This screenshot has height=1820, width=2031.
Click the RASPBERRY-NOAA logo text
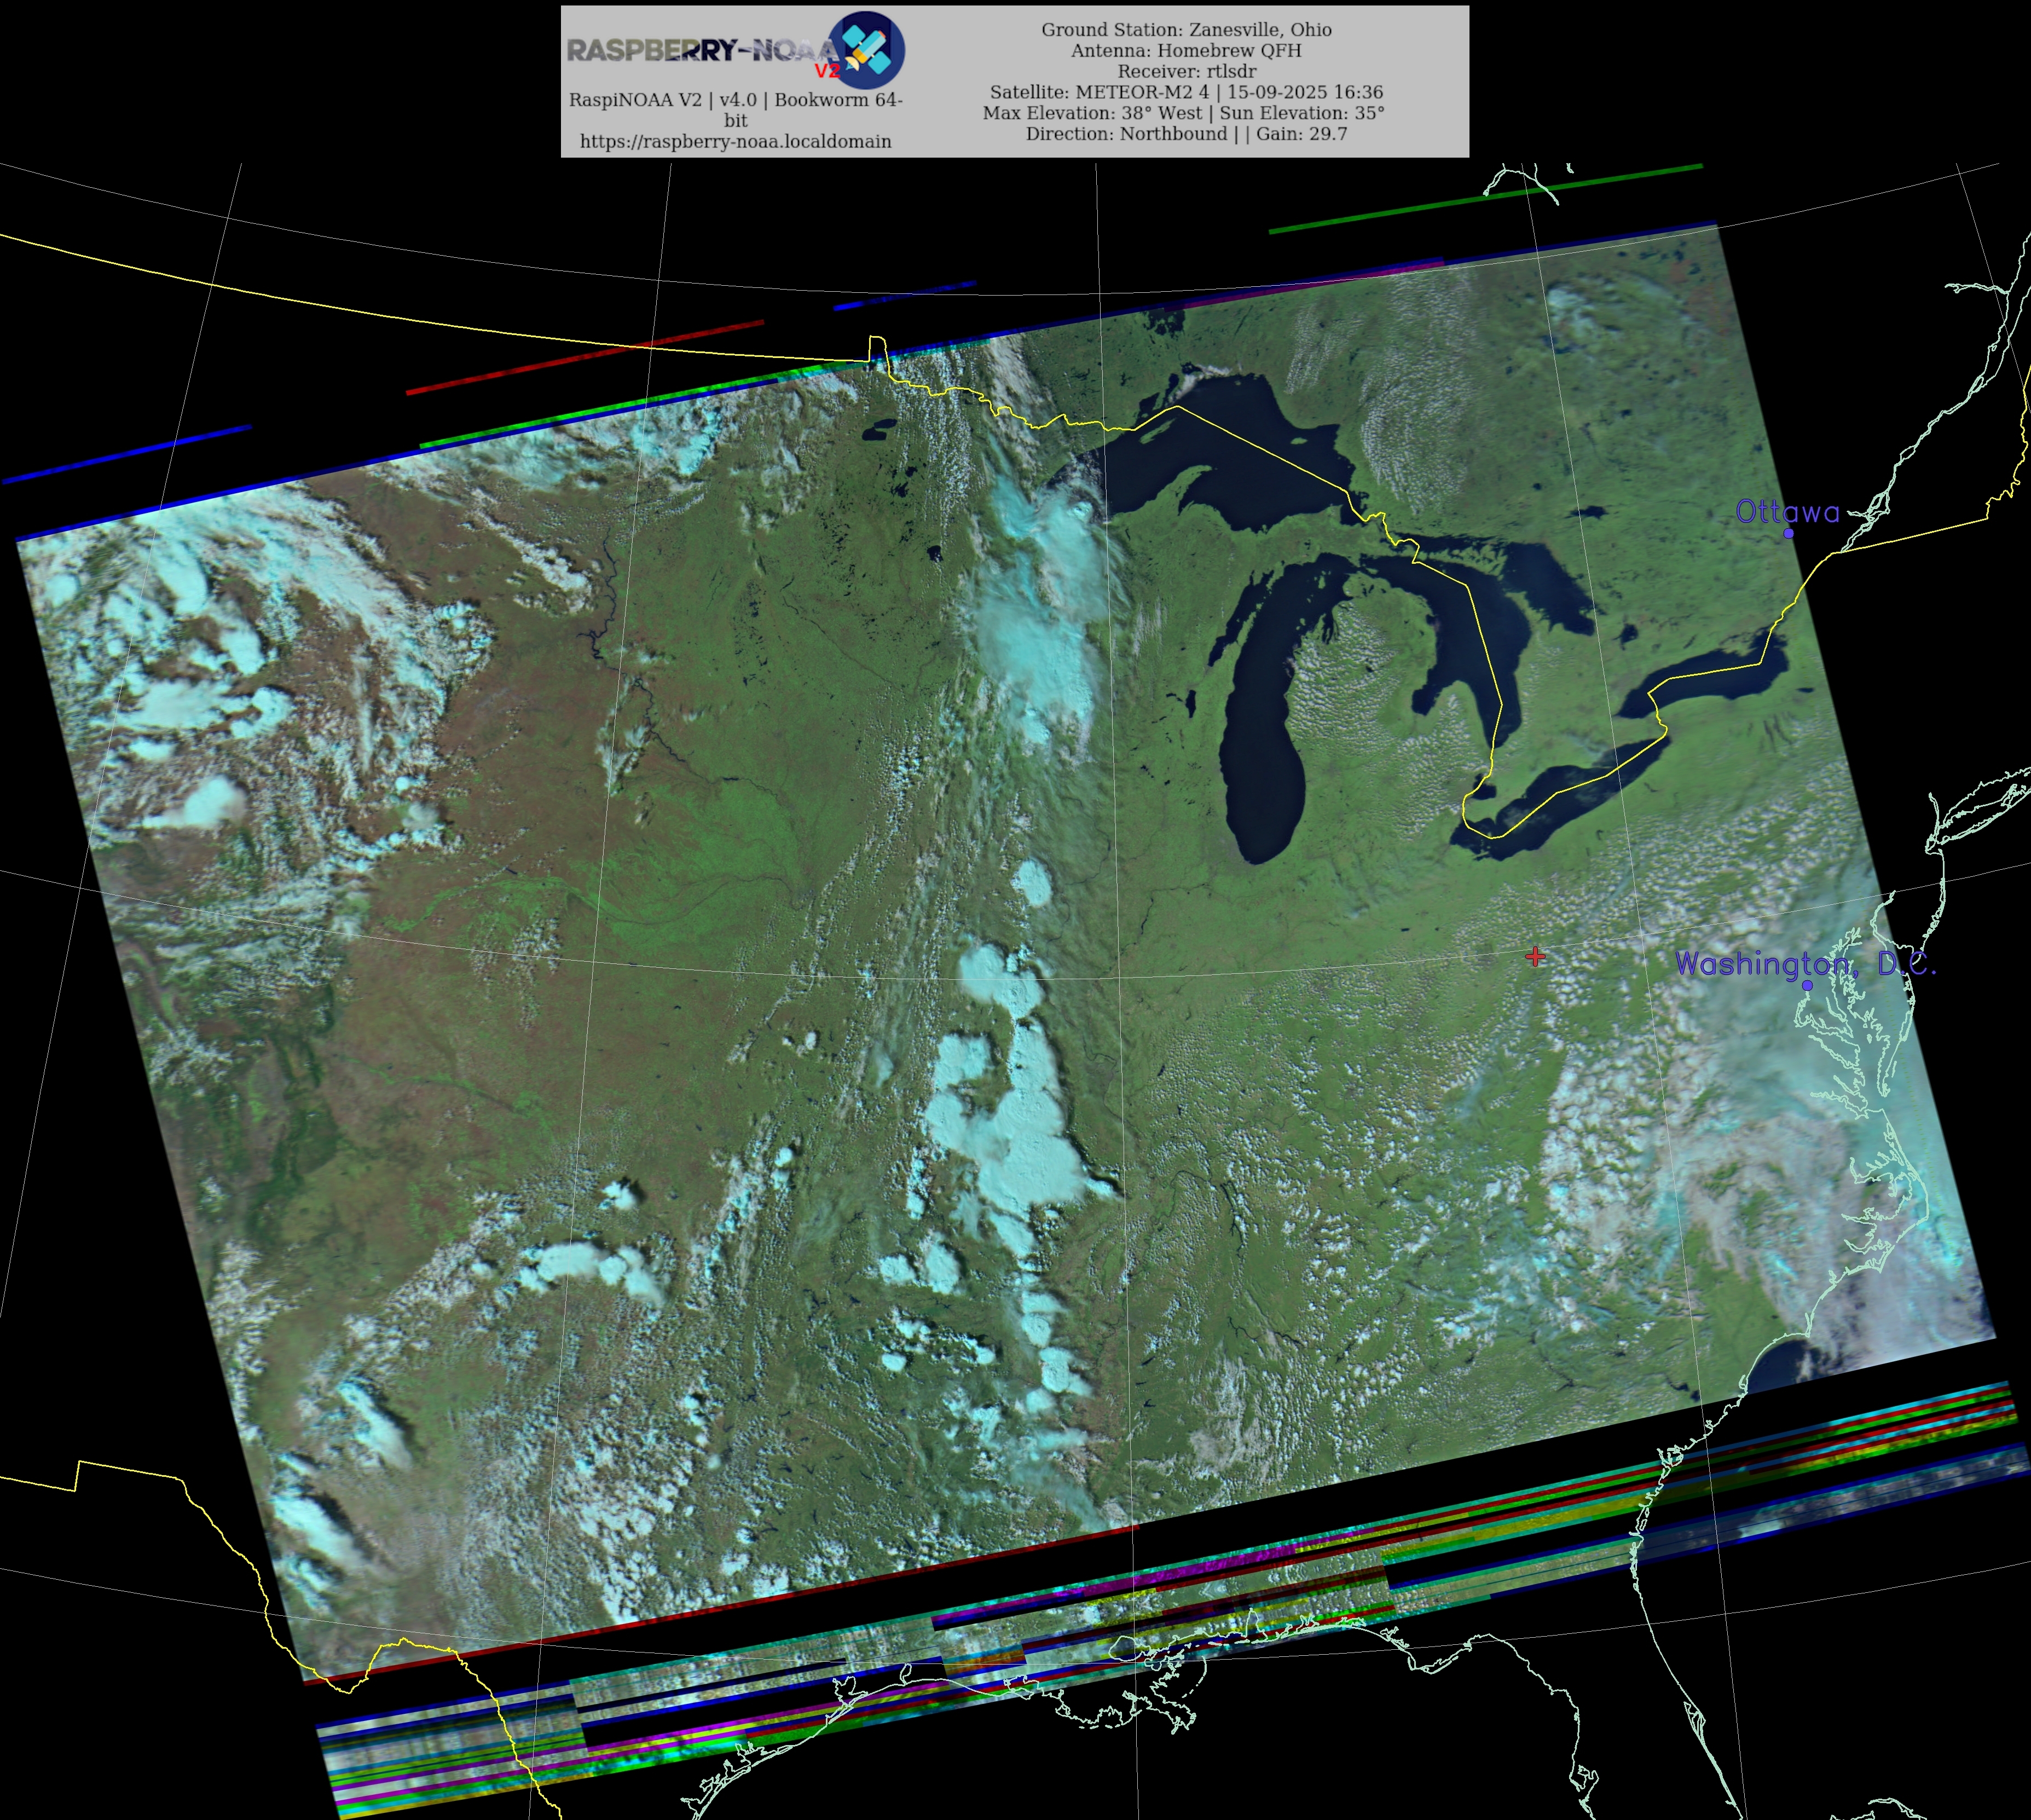click(x=700, y=50)
